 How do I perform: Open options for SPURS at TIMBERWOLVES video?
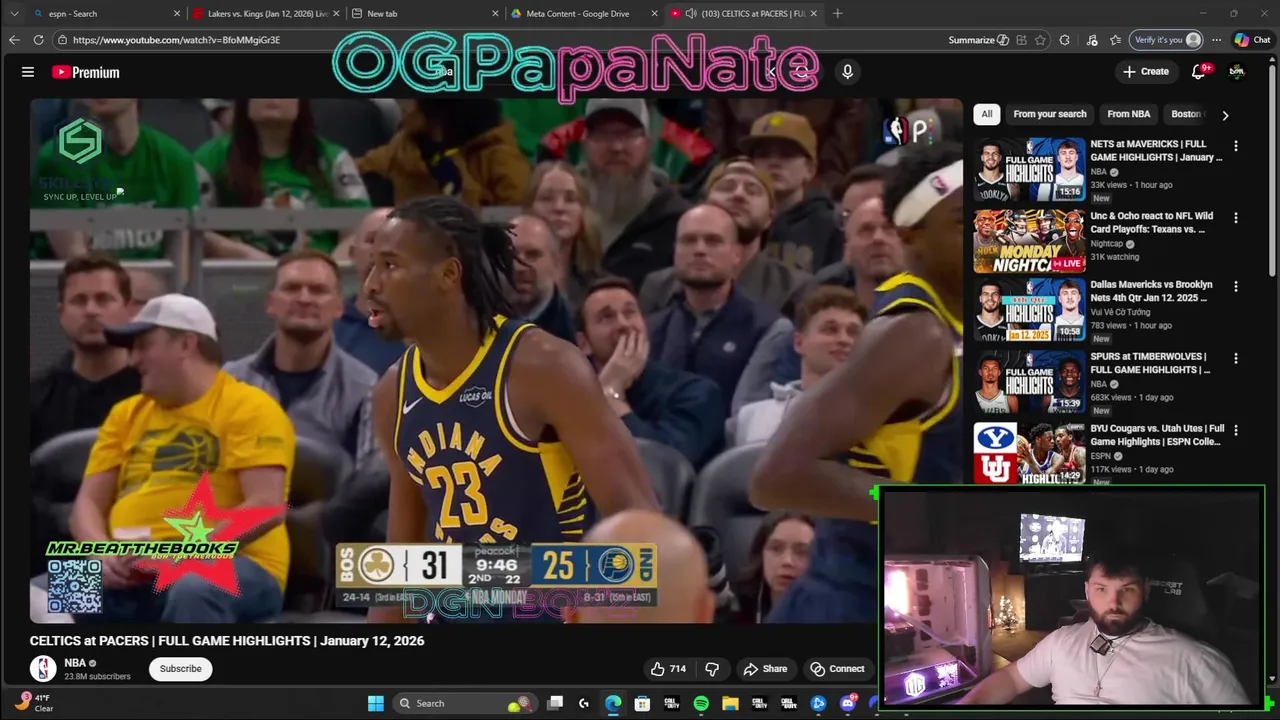click(x=1236, y=359)
